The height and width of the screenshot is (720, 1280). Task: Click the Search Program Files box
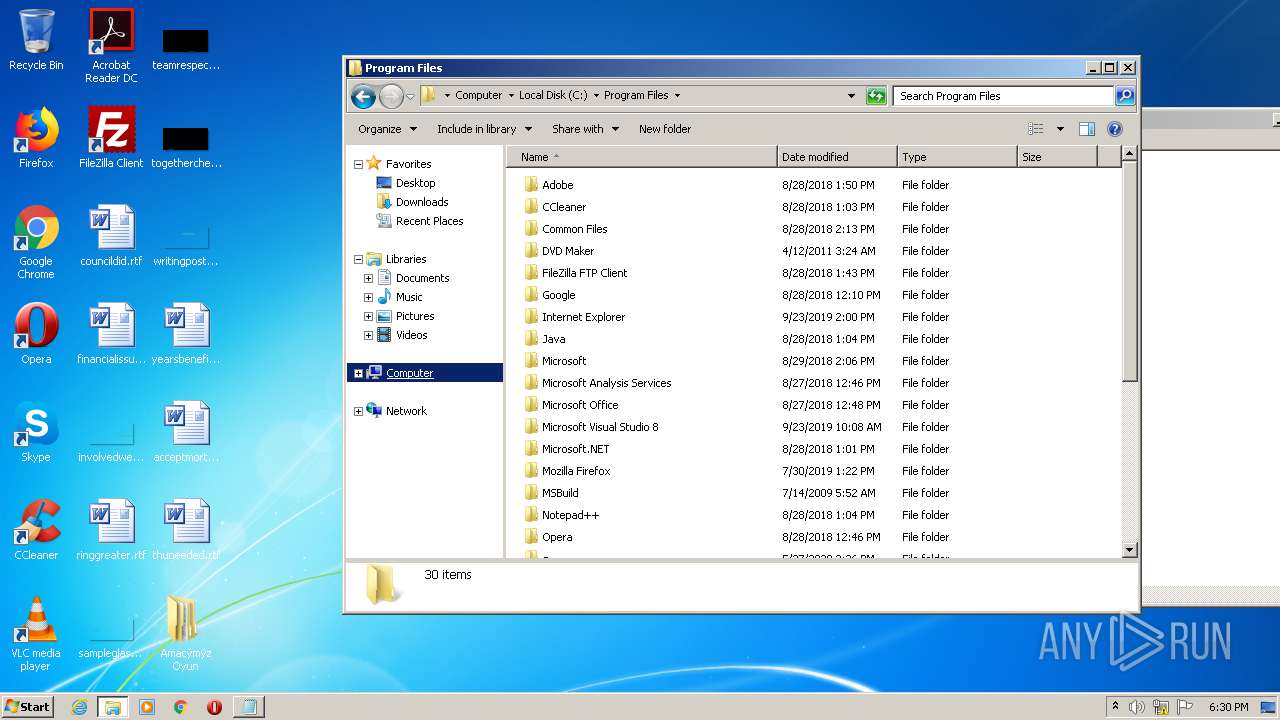click(x=1003, y=96)
